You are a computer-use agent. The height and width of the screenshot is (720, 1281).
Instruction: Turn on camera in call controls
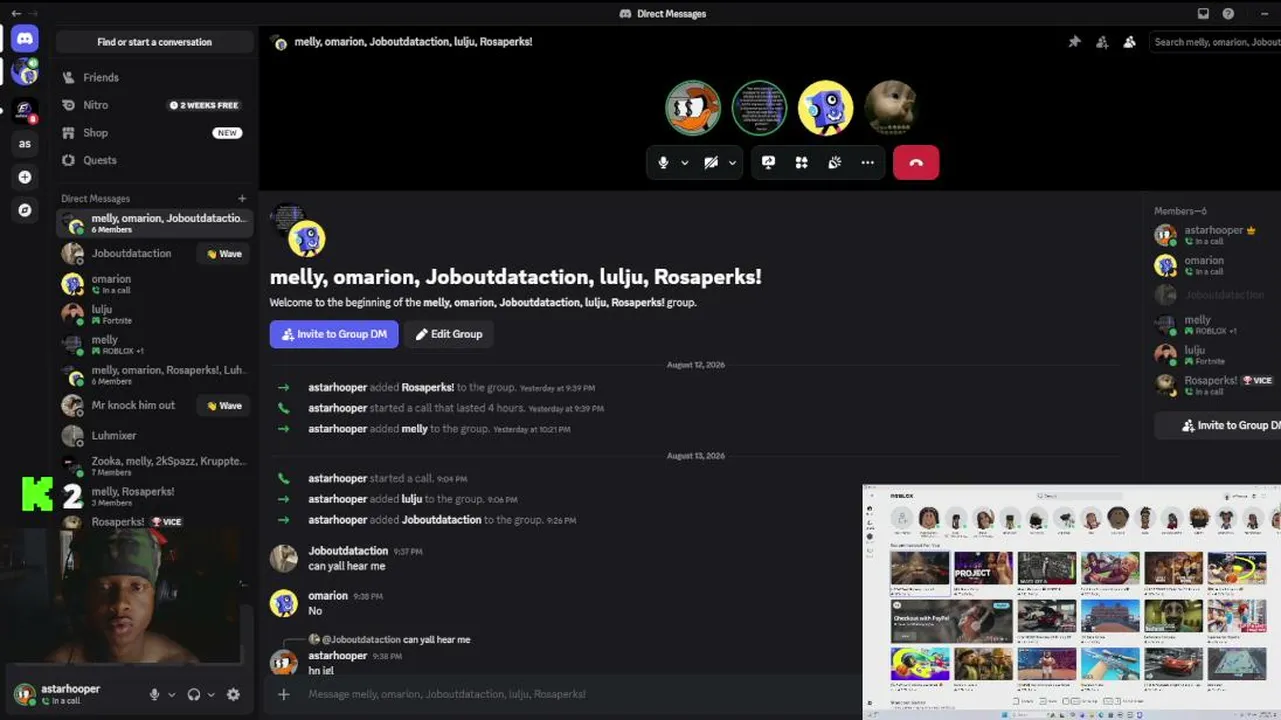coord(711,162)
